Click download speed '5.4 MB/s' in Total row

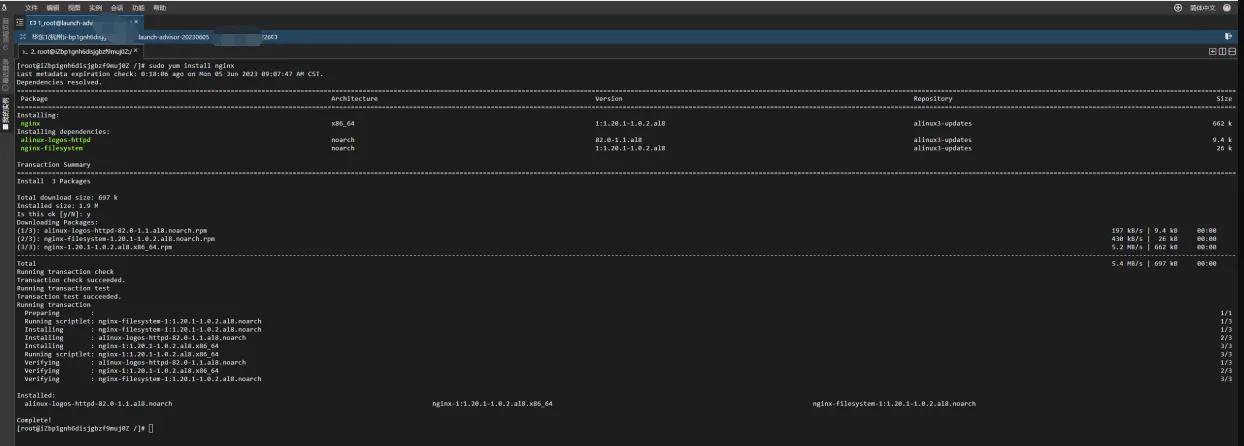(1128, 263)
